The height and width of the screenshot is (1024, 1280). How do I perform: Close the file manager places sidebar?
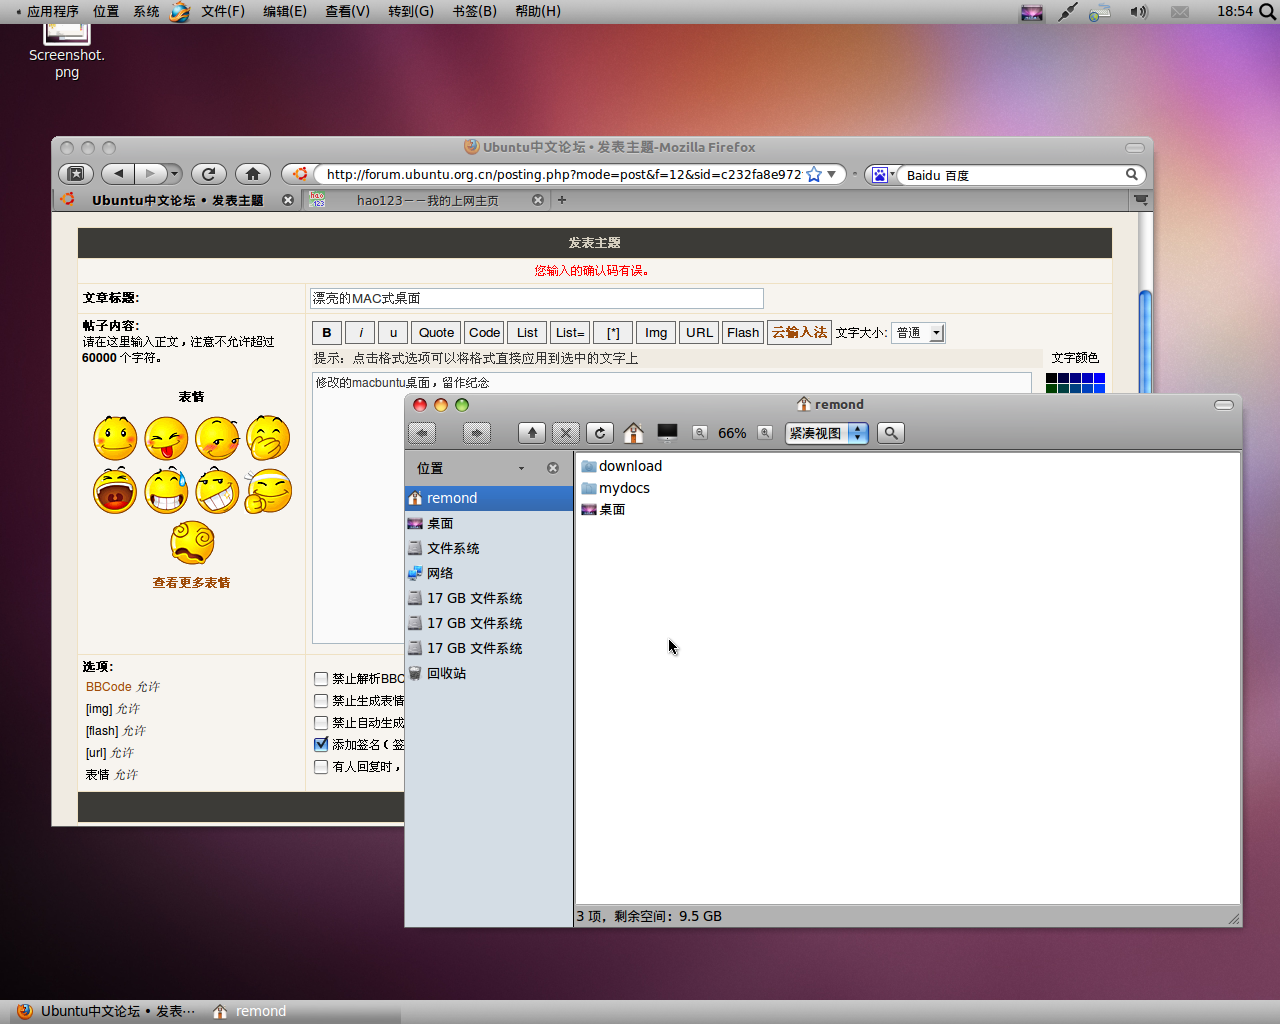click(553, 468)
